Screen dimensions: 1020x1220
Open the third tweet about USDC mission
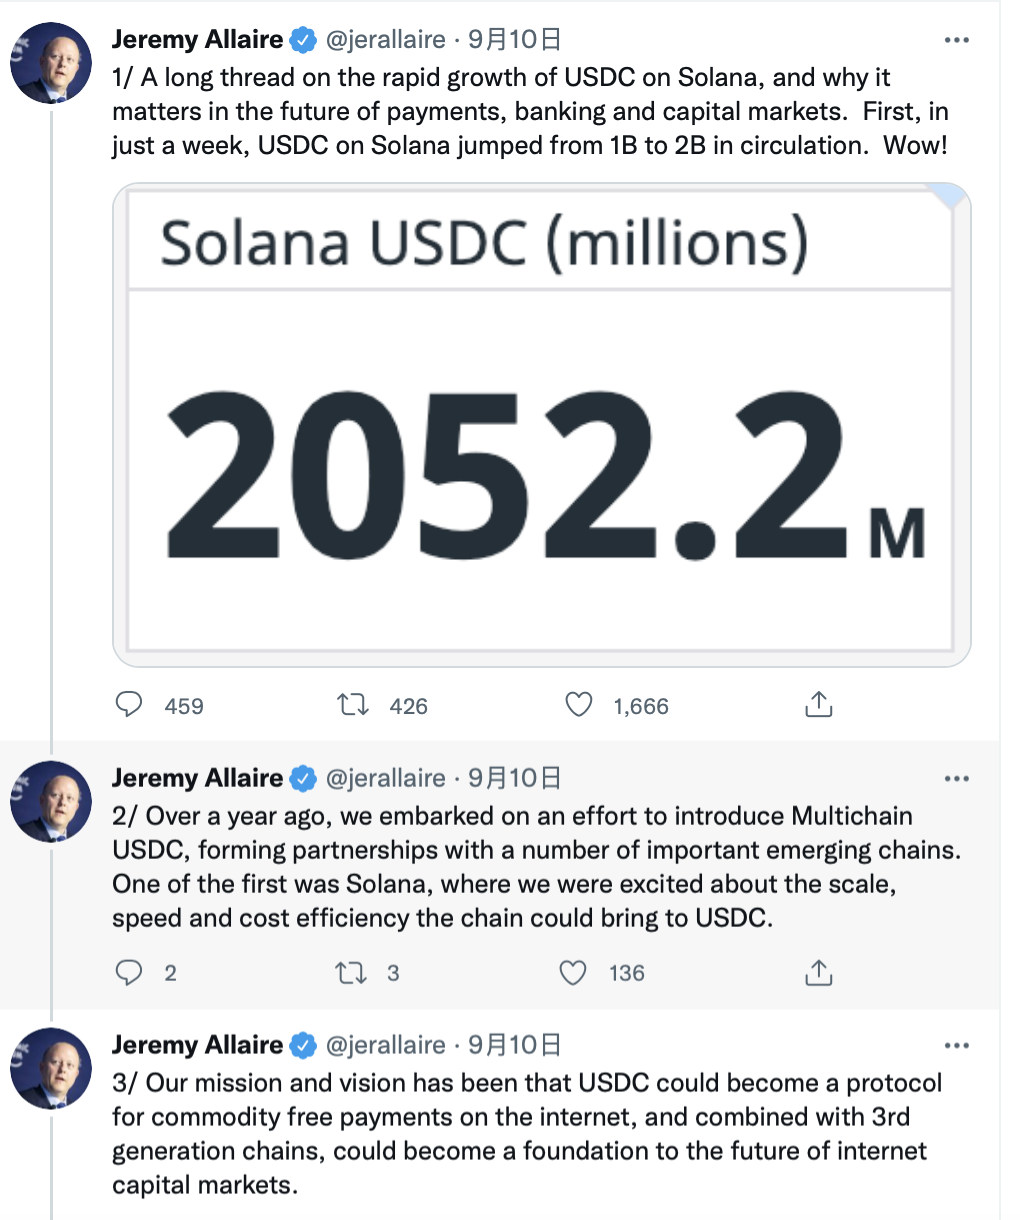coord(527,1134)
